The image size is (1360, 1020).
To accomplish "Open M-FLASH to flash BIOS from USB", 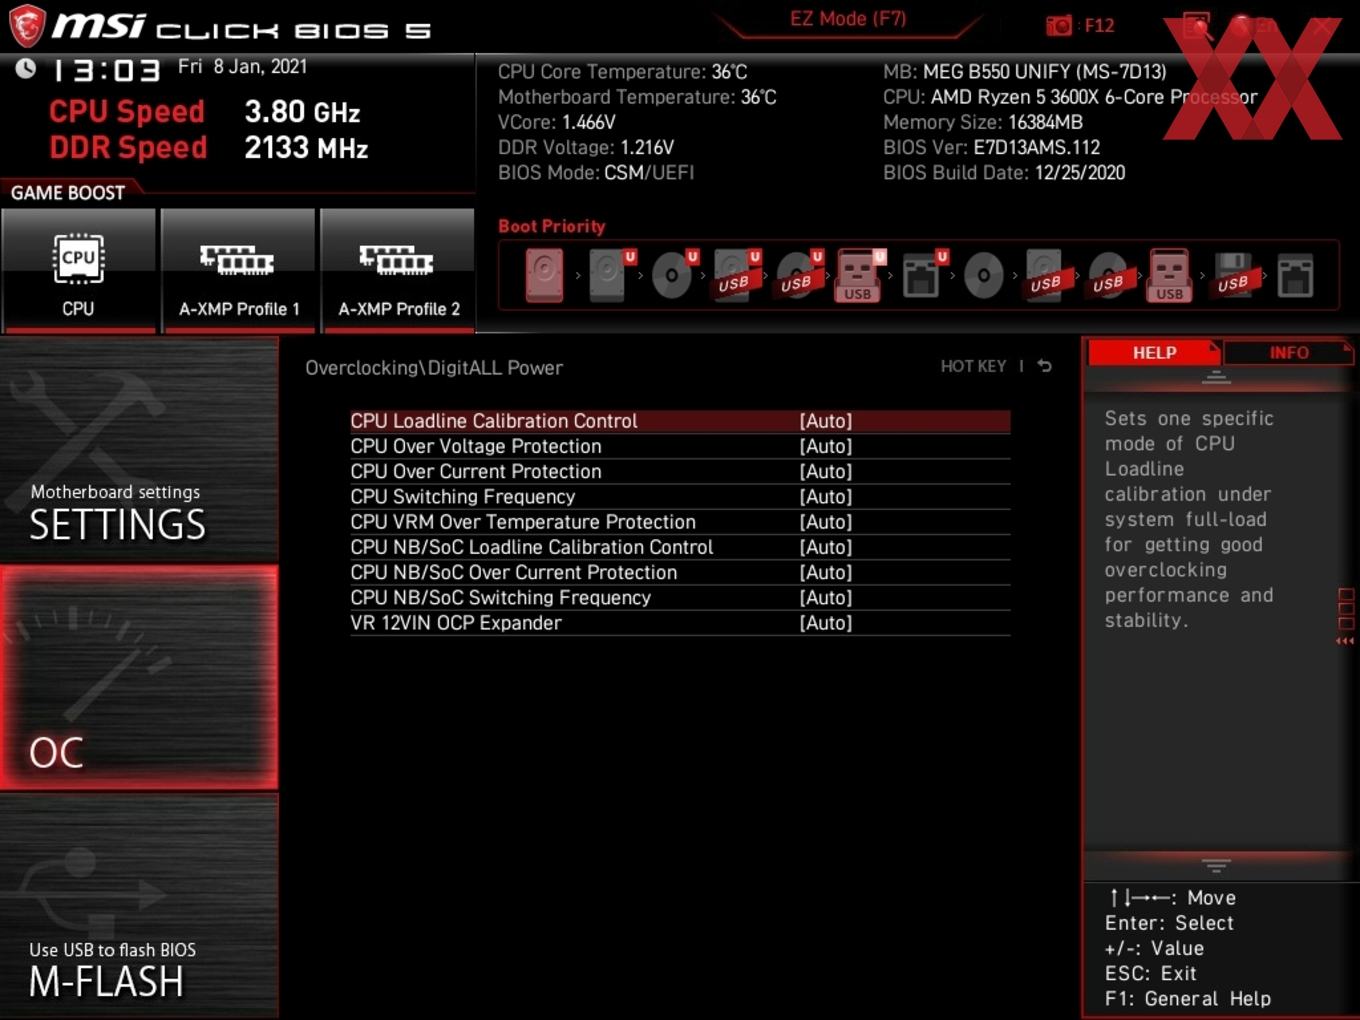I will [x=139, y=906].
